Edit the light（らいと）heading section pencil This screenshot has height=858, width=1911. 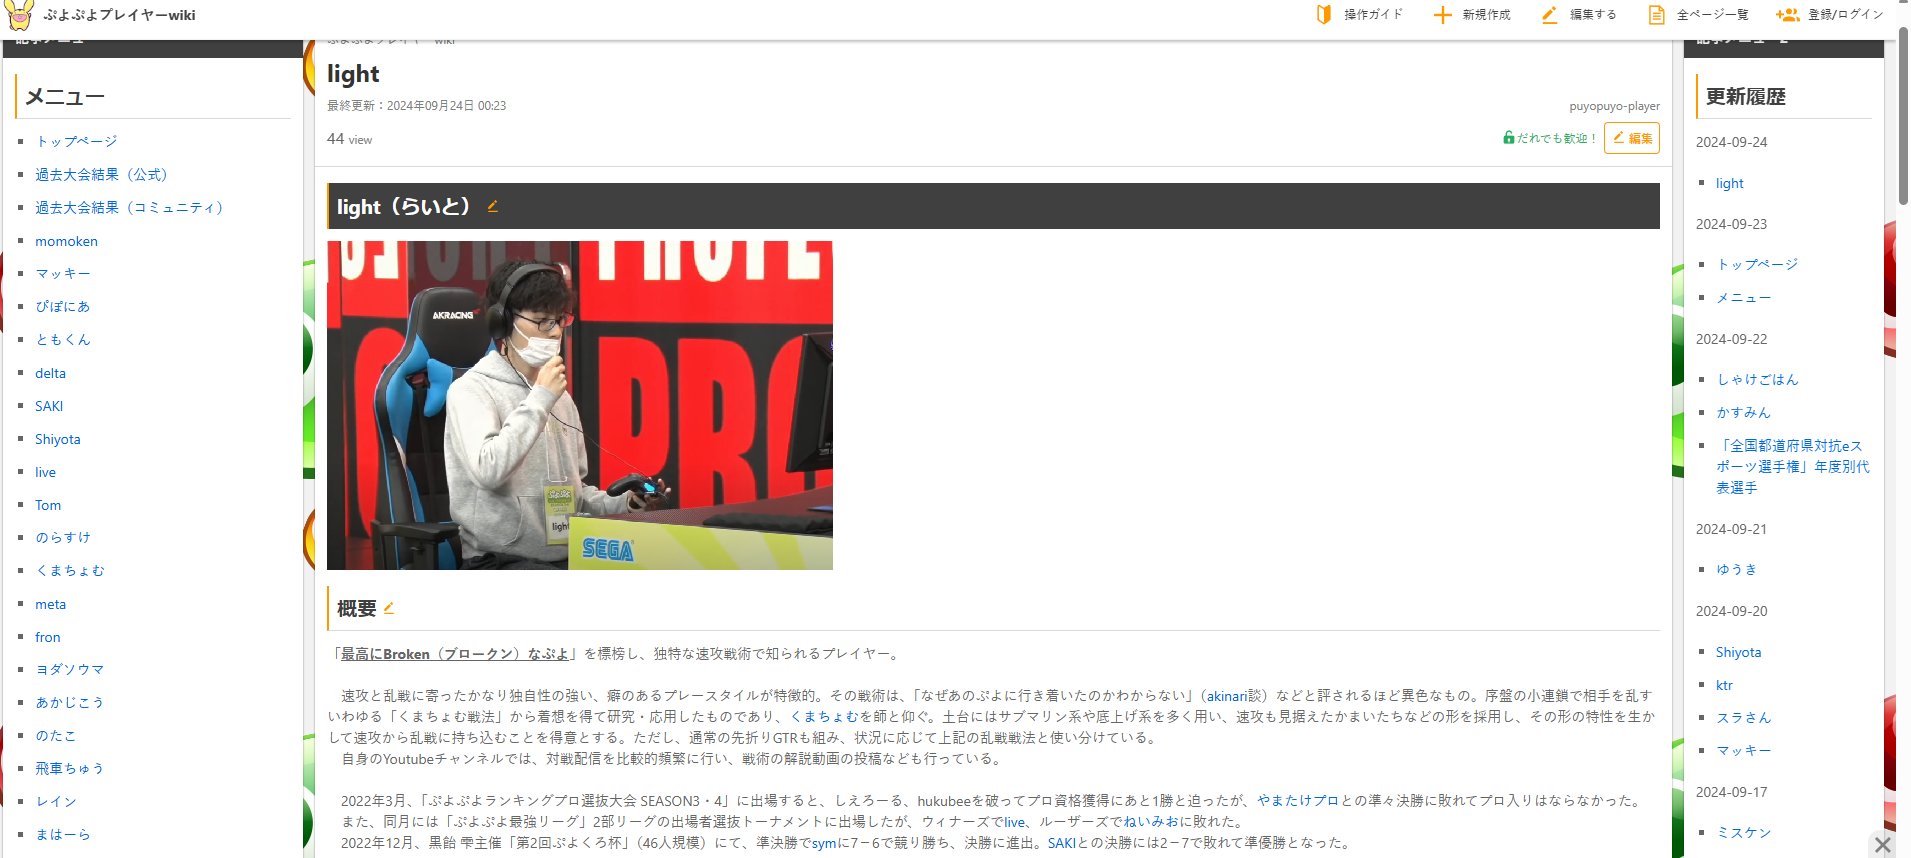tap(492, 207)
